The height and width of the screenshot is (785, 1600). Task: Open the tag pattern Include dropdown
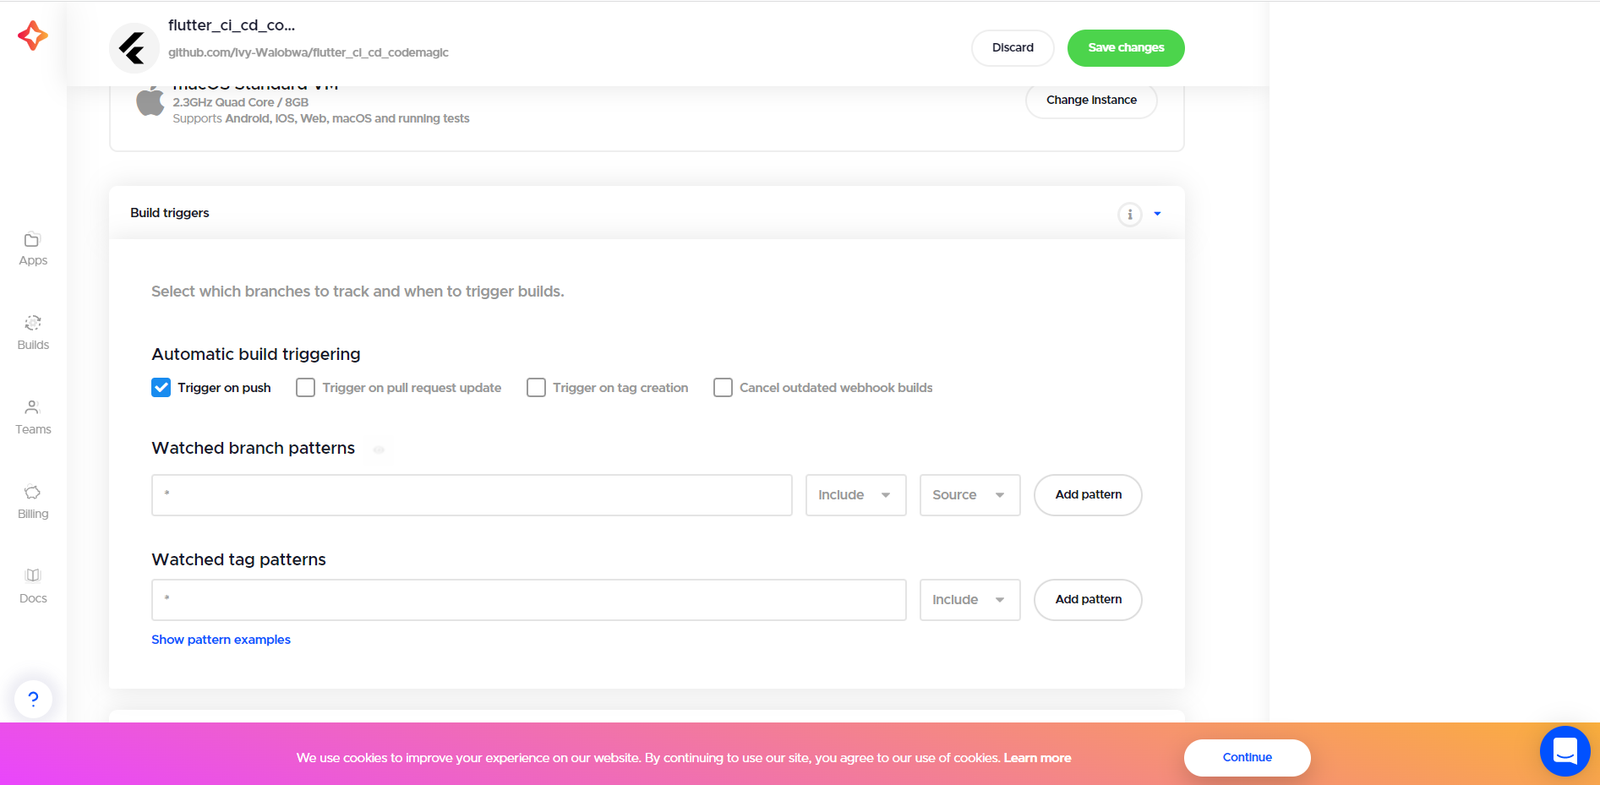pos(969,600)
